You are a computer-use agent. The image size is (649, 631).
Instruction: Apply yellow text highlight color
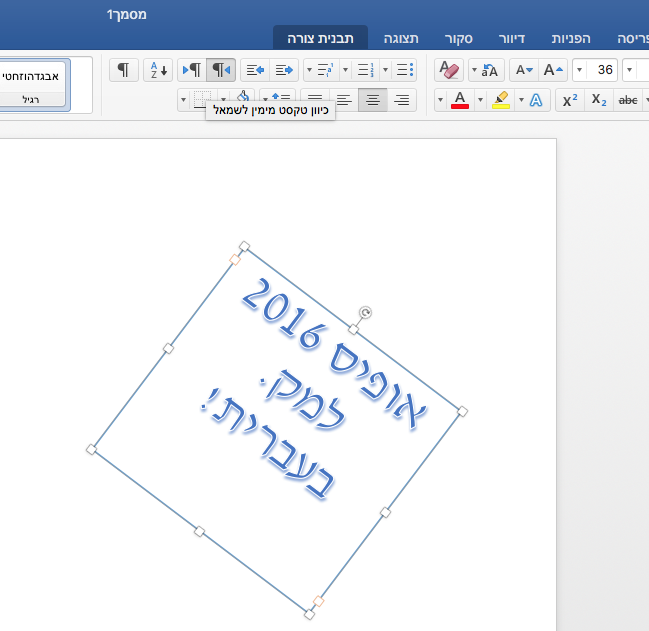(x=500, y=100)
